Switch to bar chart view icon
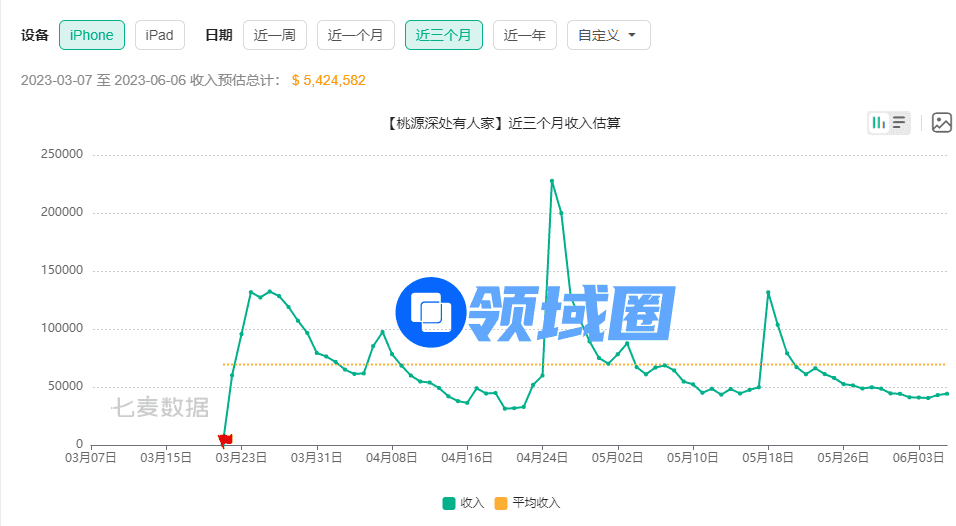956x526 pixels. [879, 123]
